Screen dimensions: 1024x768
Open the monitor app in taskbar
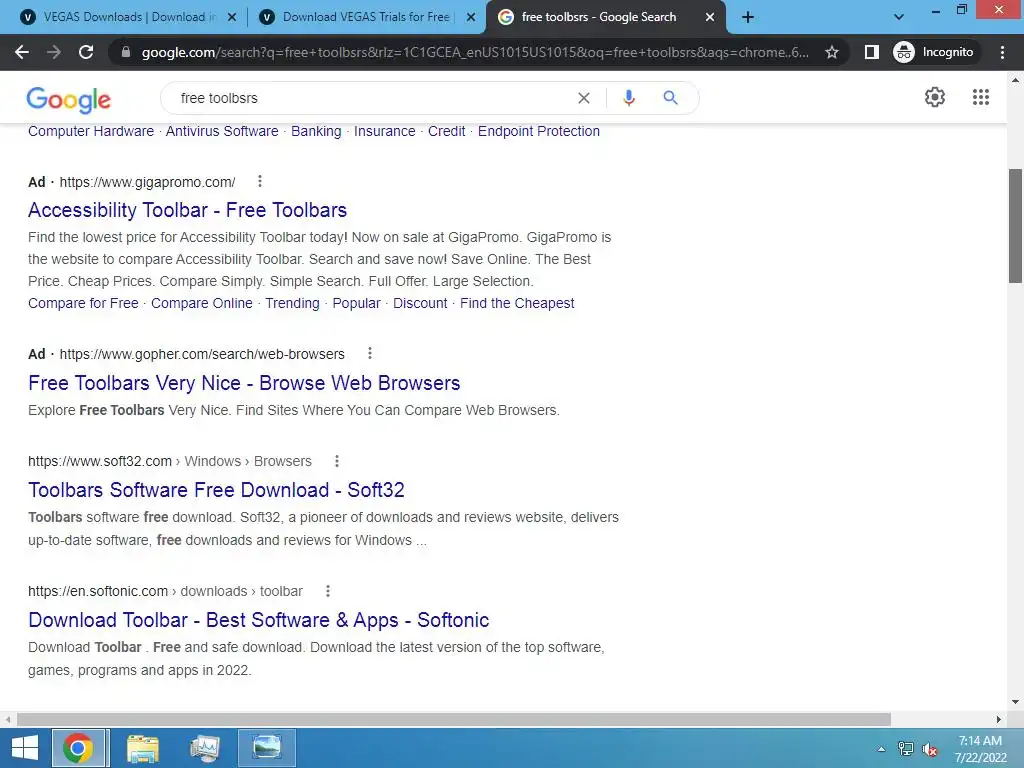(x=205, y=748)
